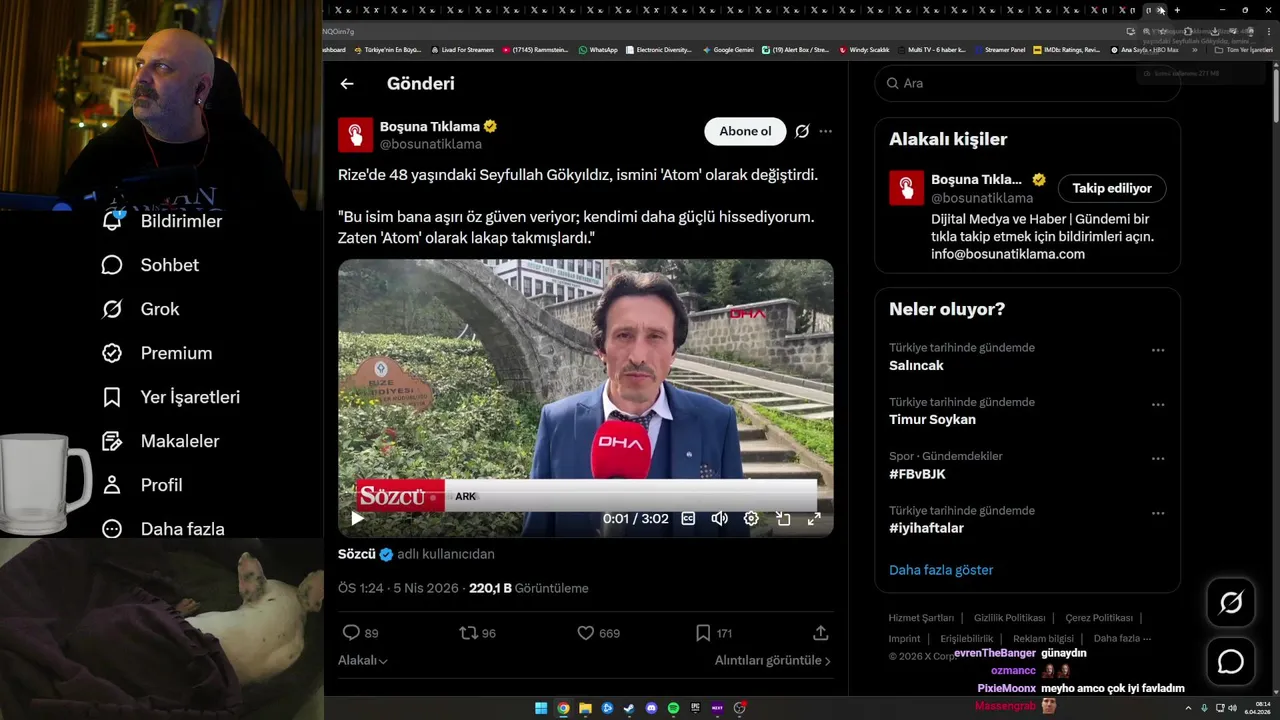
Task: Expand footer Daha fazla options
Action: pyautogui.click(x=1122, y=638)
